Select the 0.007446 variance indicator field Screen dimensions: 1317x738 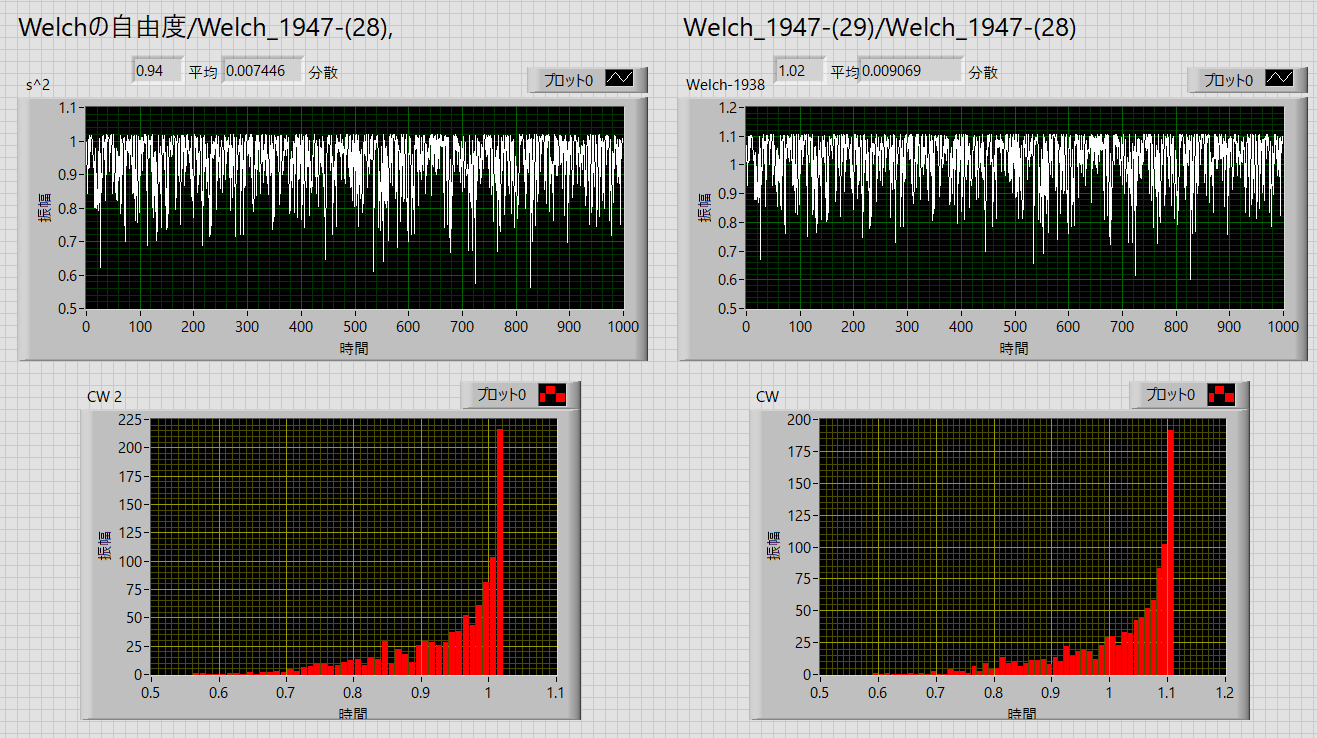261,70
